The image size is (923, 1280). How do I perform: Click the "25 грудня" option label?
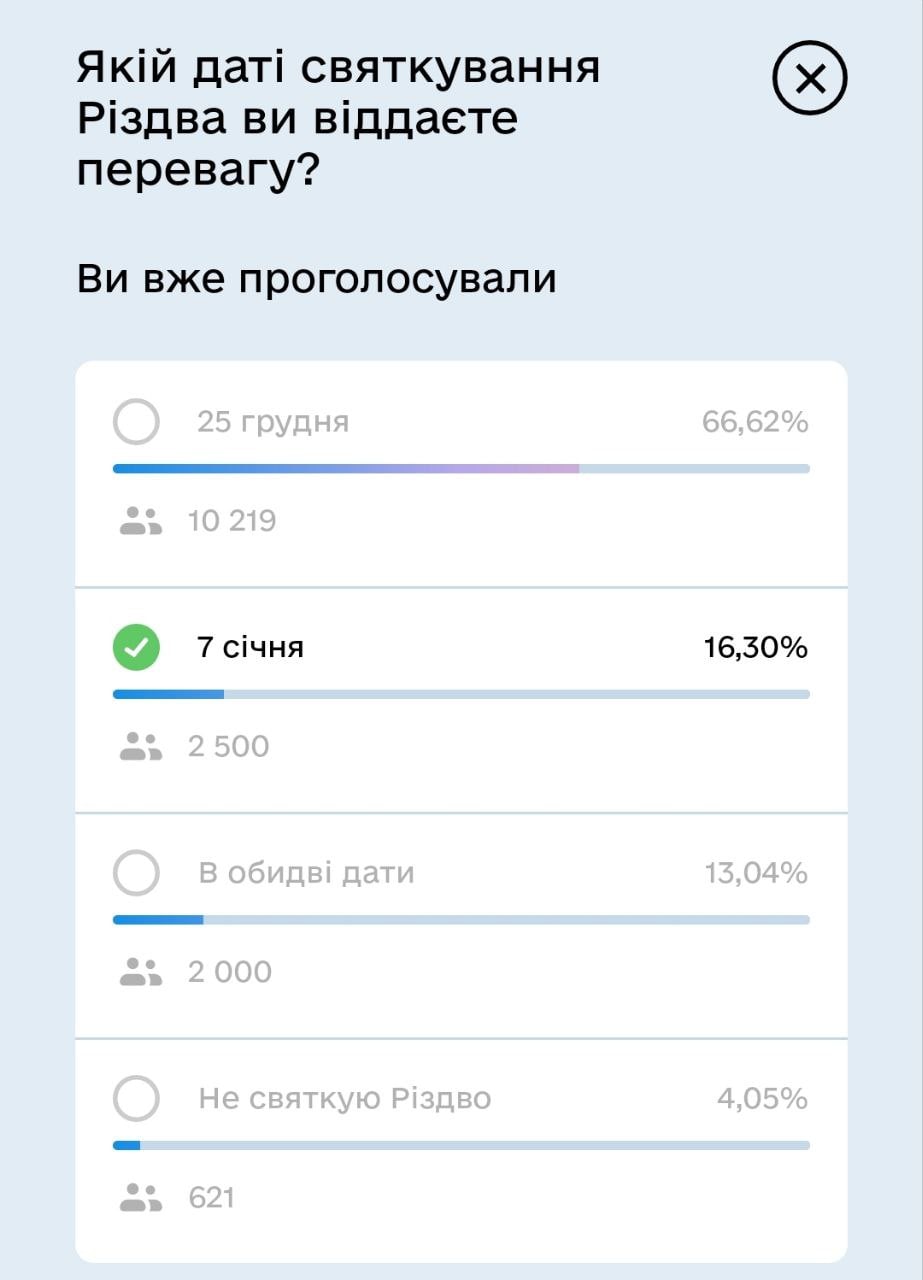point(273,422)
